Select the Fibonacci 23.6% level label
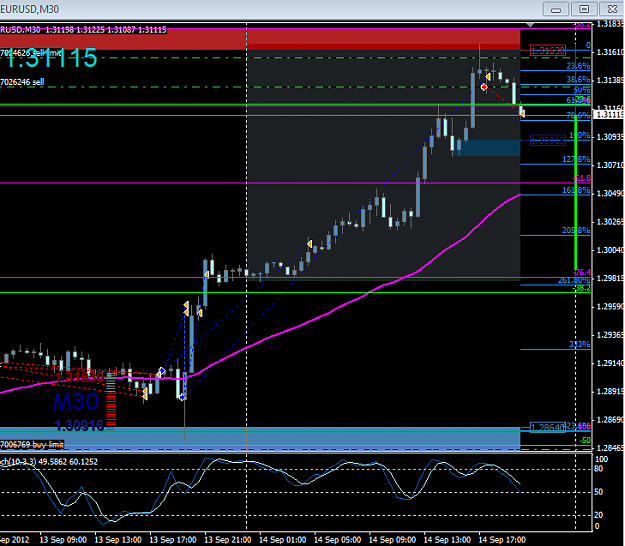The height and width of the screenshot is (546, 625). coord(578,66)
